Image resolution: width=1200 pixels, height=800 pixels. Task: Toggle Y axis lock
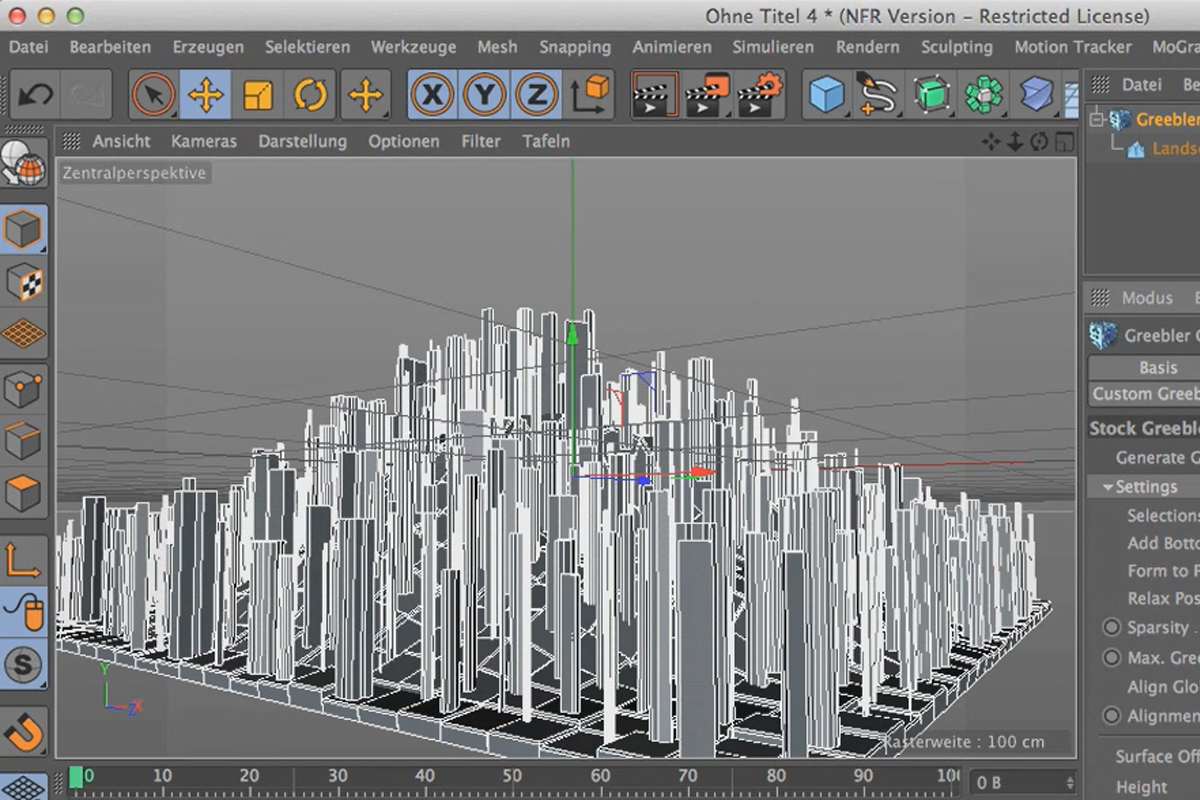tap(485, 96)
